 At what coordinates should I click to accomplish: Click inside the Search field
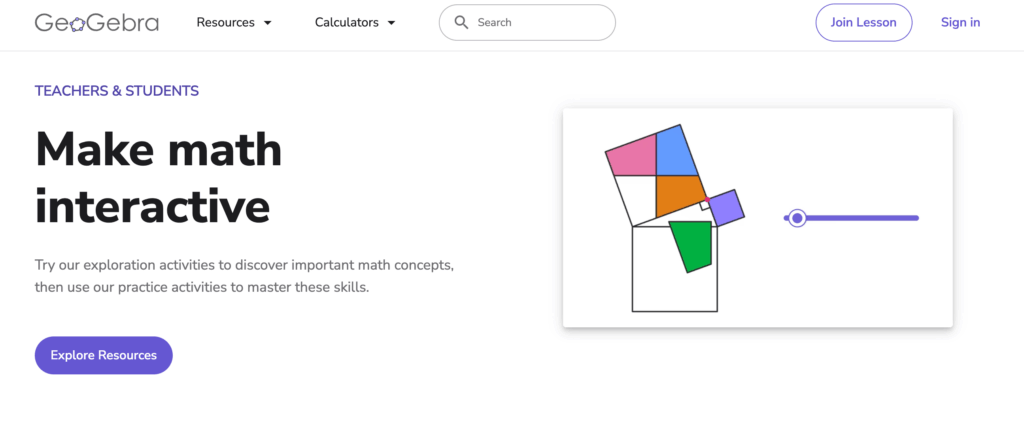click(540, 22)
